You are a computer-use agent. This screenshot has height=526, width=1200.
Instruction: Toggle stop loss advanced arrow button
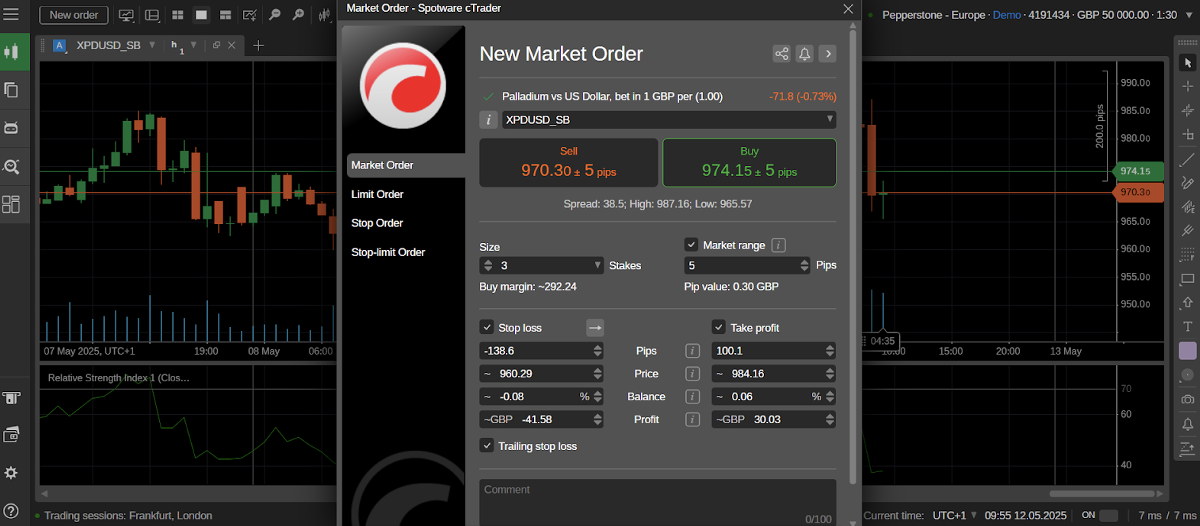pos(595,327)
